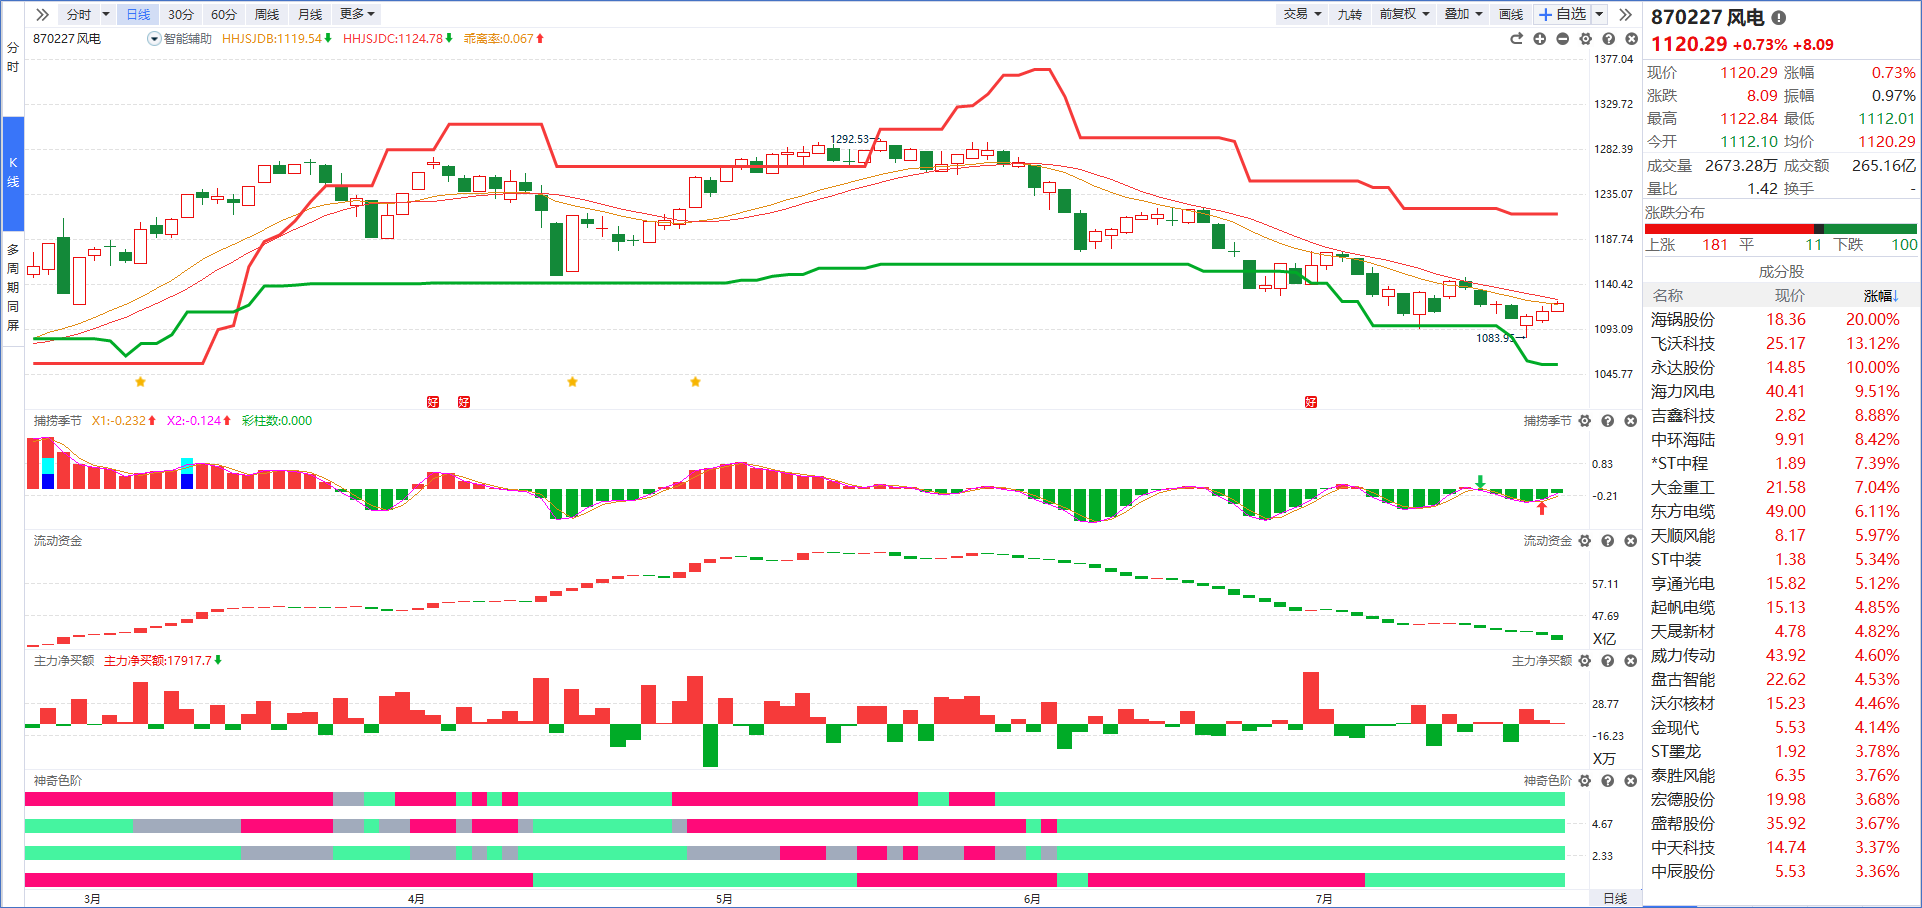Switch to 周线 weekly chart tab
Viewport: 1922px width, 908px height.
point(267,14)
